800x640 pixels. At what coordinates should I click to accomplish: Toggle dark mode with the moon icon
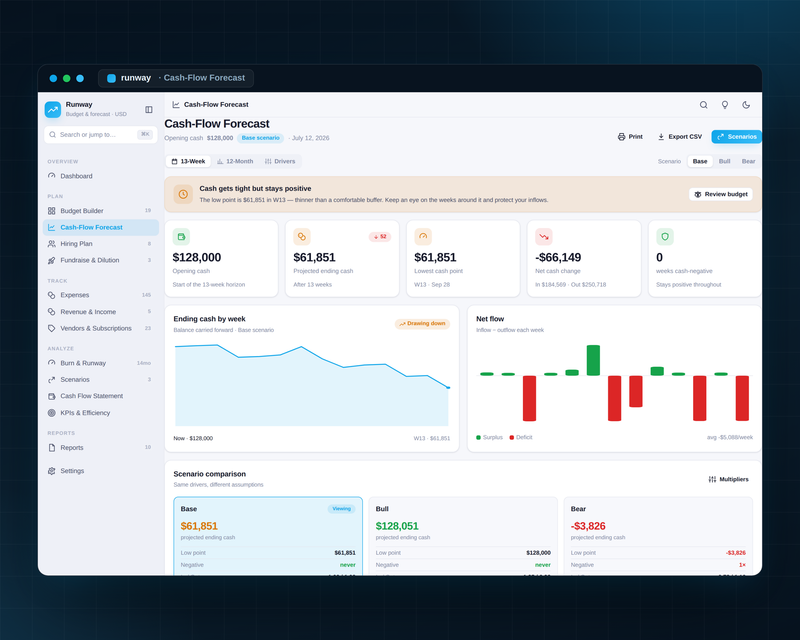tap(746, 105)
